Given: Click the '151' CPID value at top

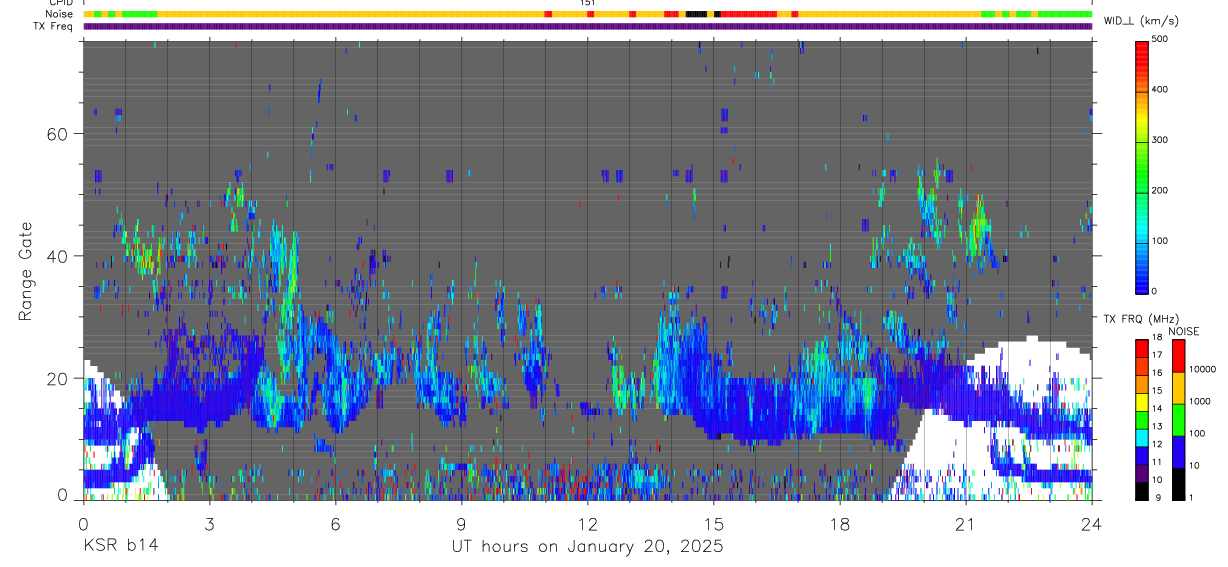Looking at the screenshot, I should point(587,3).
